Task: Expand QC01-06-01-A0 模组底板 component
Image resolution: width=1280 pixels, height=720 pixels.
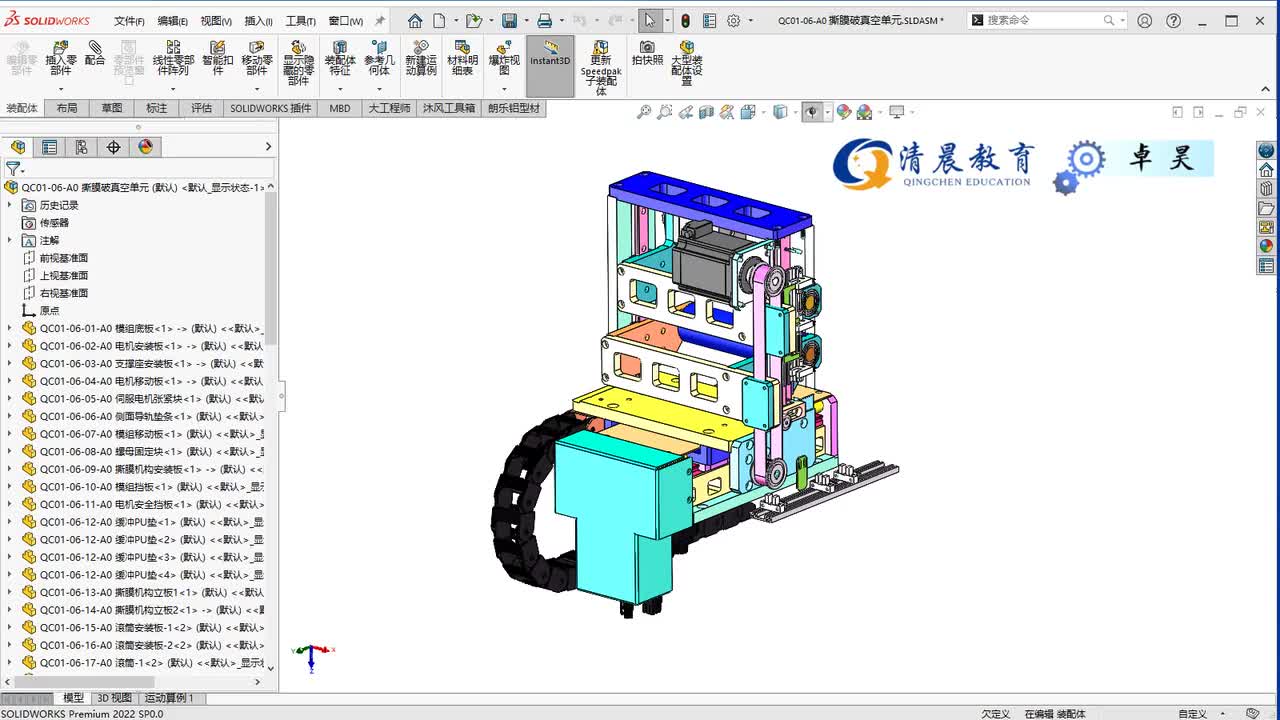Action: tap(10, 328)
